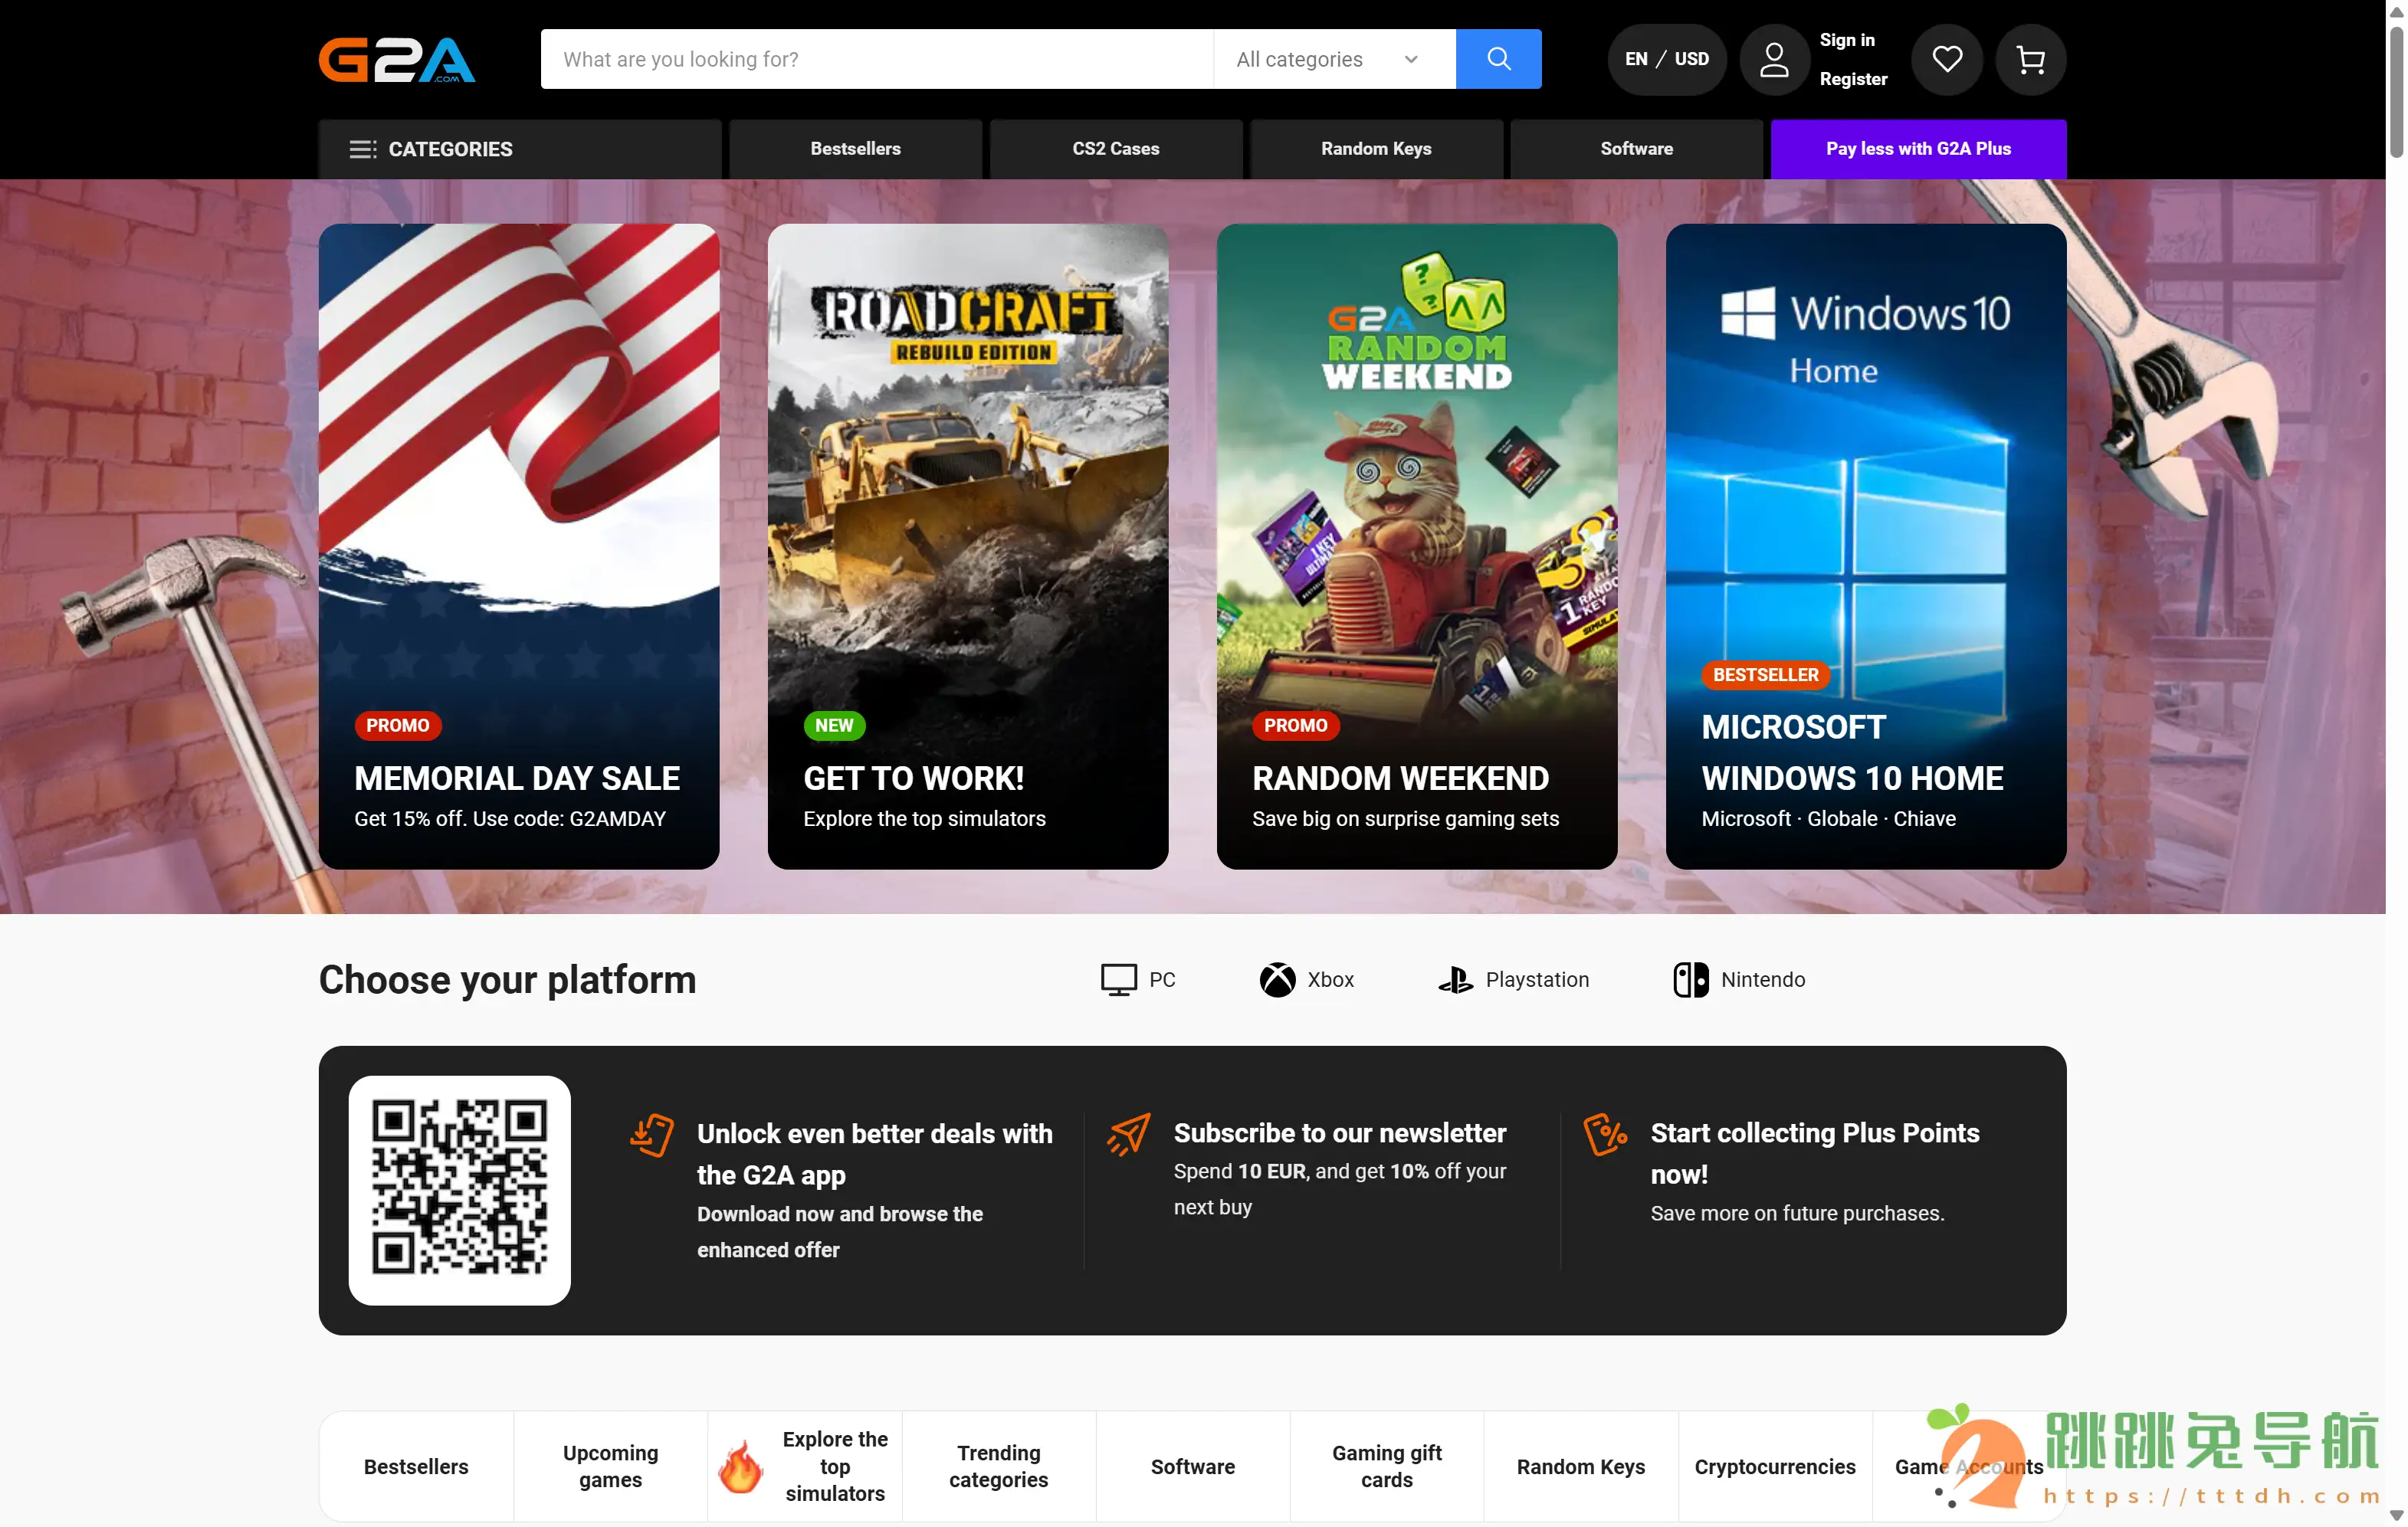Image resolution: width=2408 pixels, height=1527 pixels.
Task: Click 'Save big on surprise gaming sets'
Action: [1405, 819]
